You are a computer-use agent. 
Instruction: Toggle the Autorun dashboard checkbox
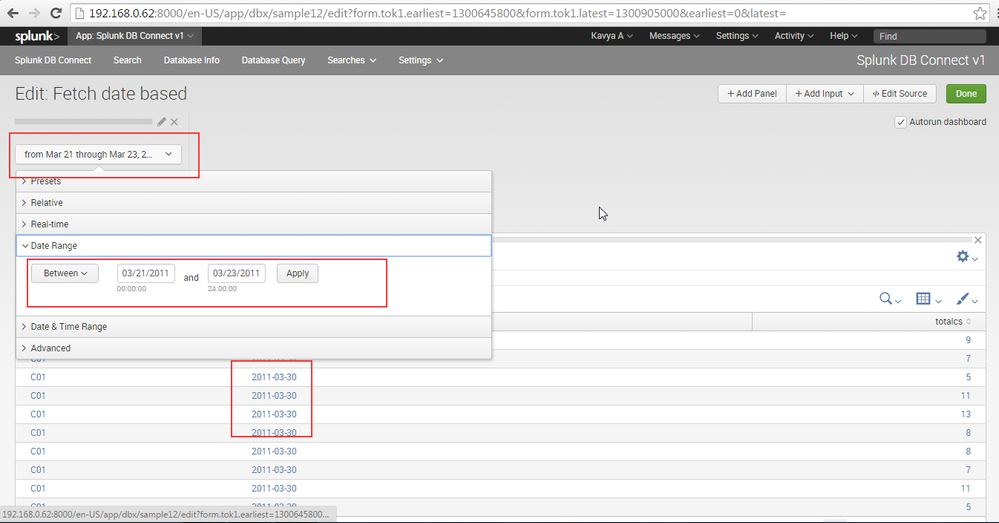(x=901, y=122)
